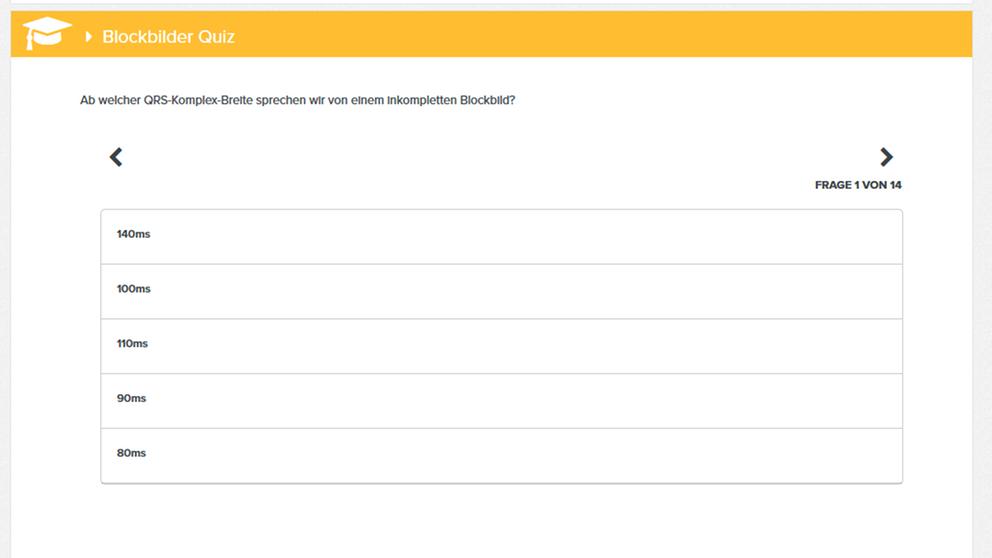
Task: Click the FRAGE 1 VON 14 counter
Action: (x=858, y=185)
